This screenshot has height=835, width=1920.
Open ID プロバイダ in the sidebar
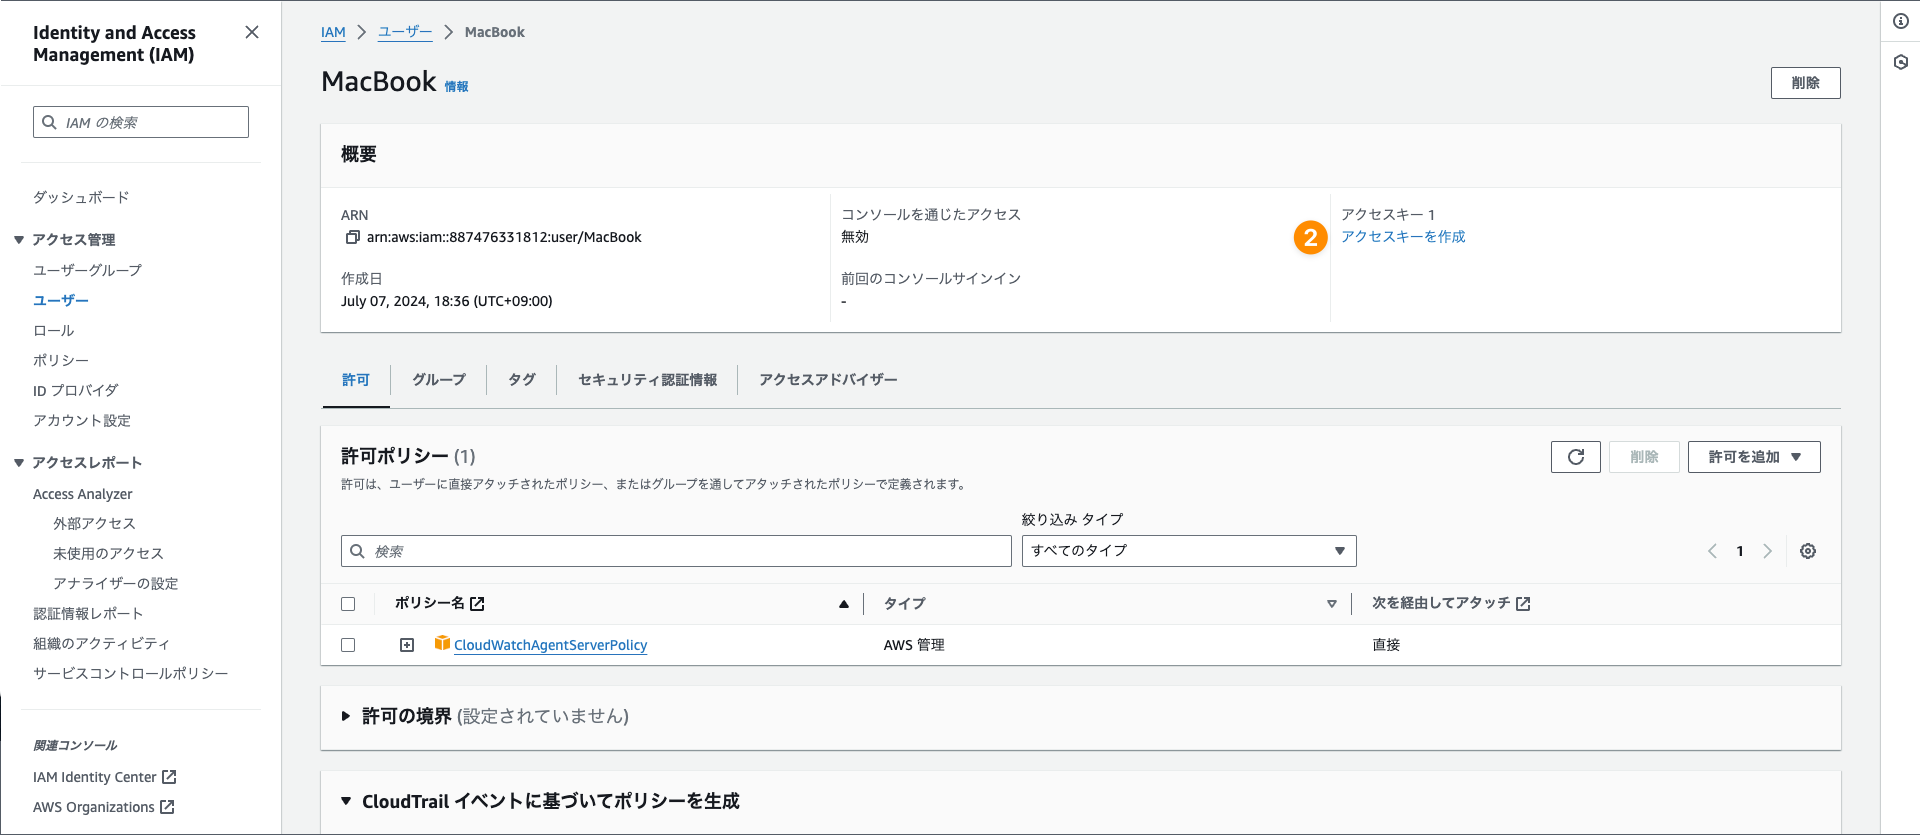(x=75, y=391)
